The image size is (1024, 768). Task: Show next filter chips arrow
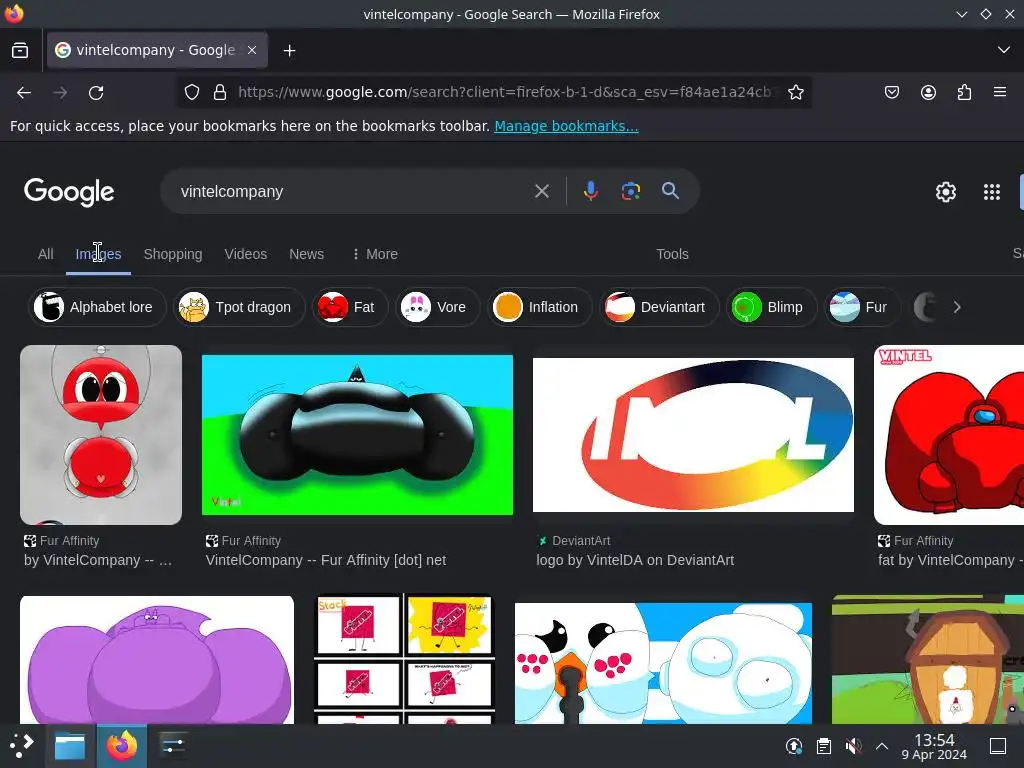957,307
